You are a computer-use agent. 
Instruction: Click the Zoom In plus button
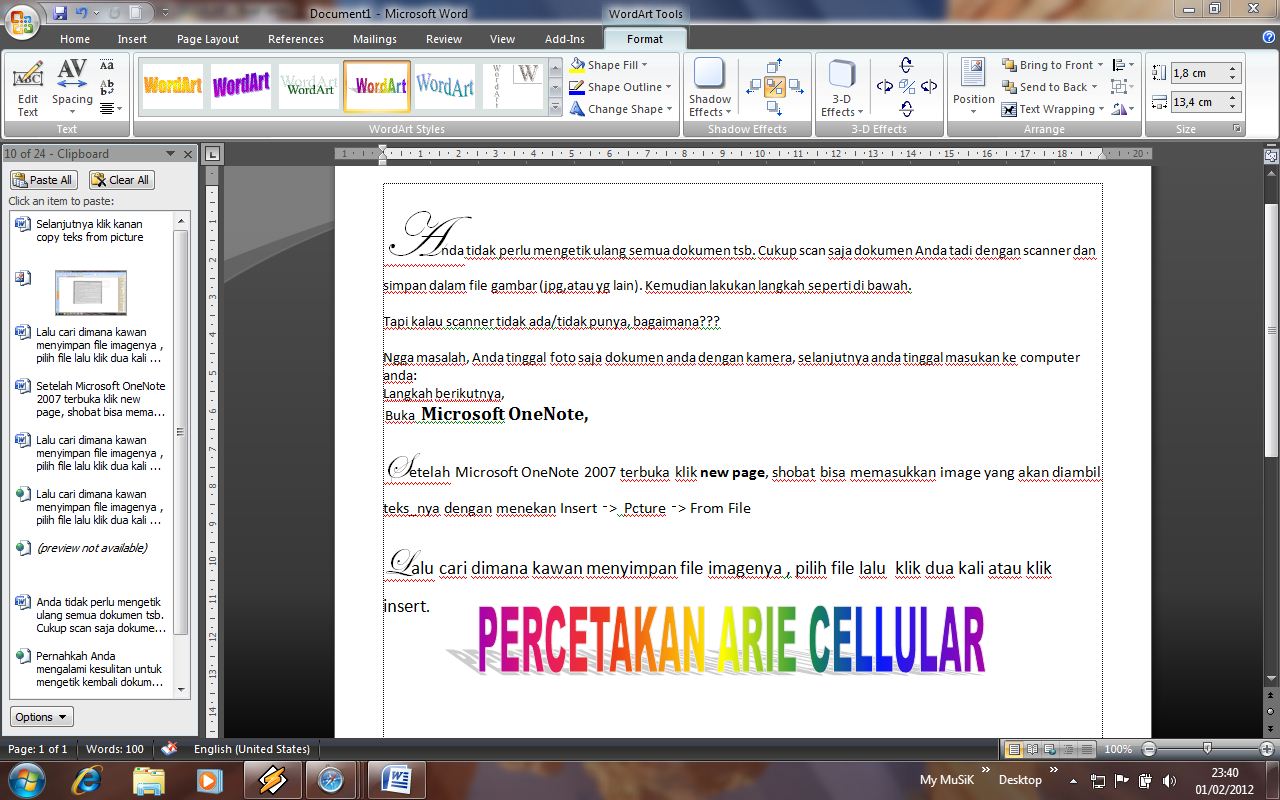(1267, 749)
